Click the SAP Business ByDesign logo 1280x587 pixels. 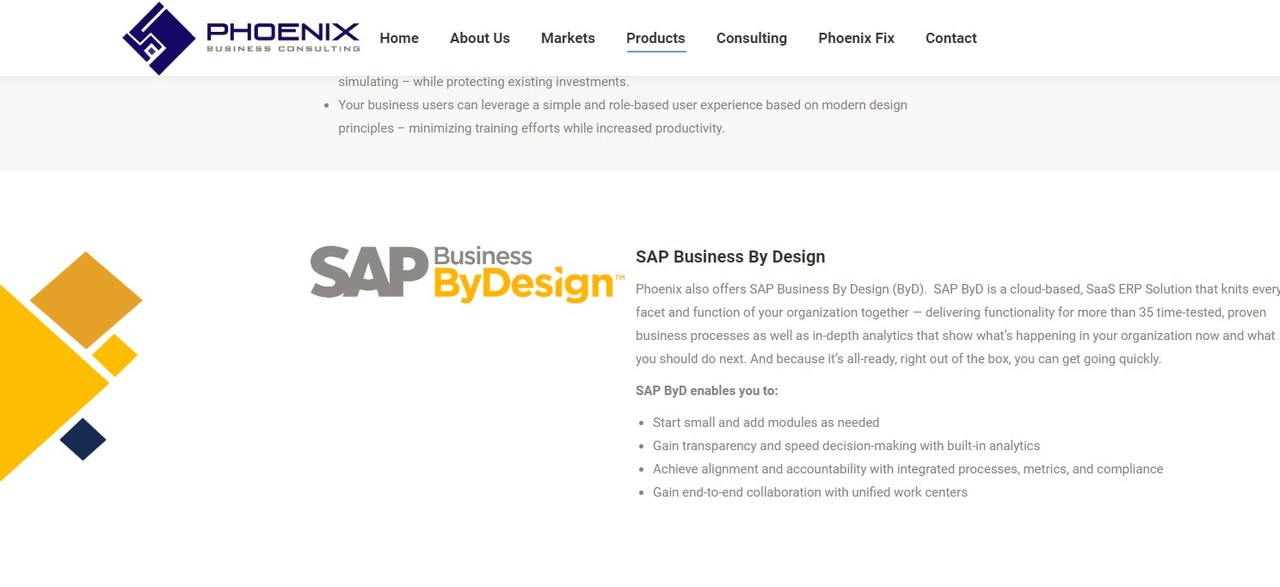pyautogui.click(x=467, y=274)
